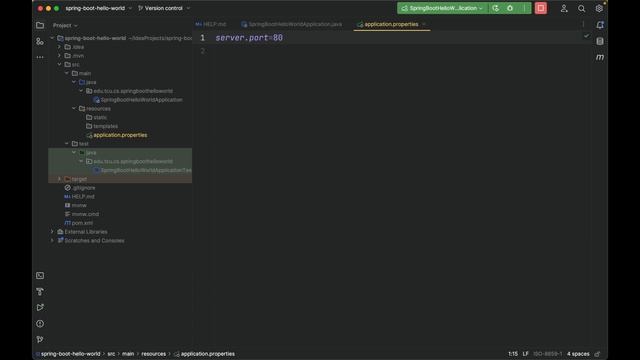Select HELP.md in project tree
Viewport: 640px width, 360px height.
[83, 196]
